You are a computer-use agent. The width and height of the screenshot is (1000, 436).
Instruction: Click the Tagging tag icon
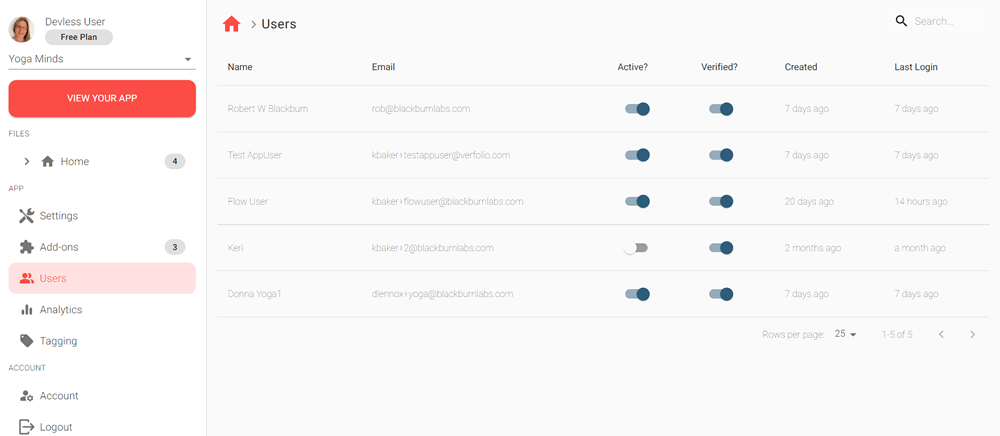26,341
